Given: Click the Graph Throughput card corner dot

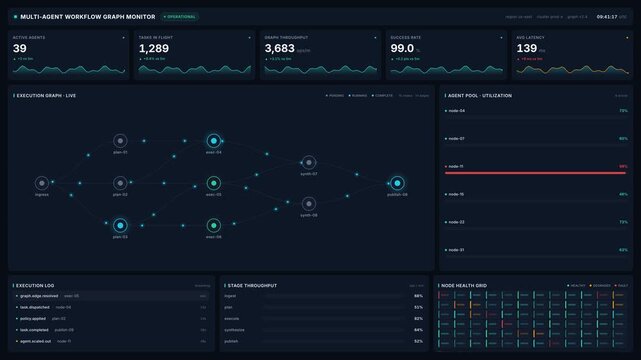Looking at the screenshot, I should coord(375,38).
